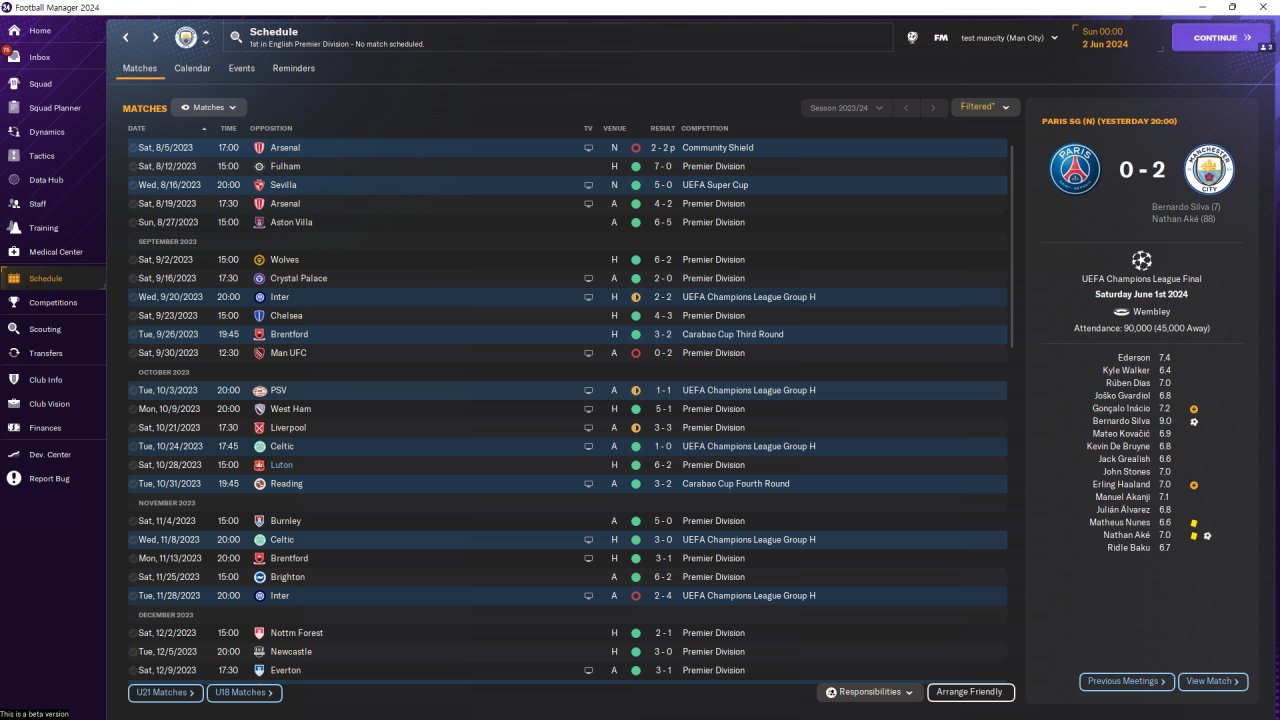
Task: Click Arsenal crest on Community Shield row
Action: point(260,148)
